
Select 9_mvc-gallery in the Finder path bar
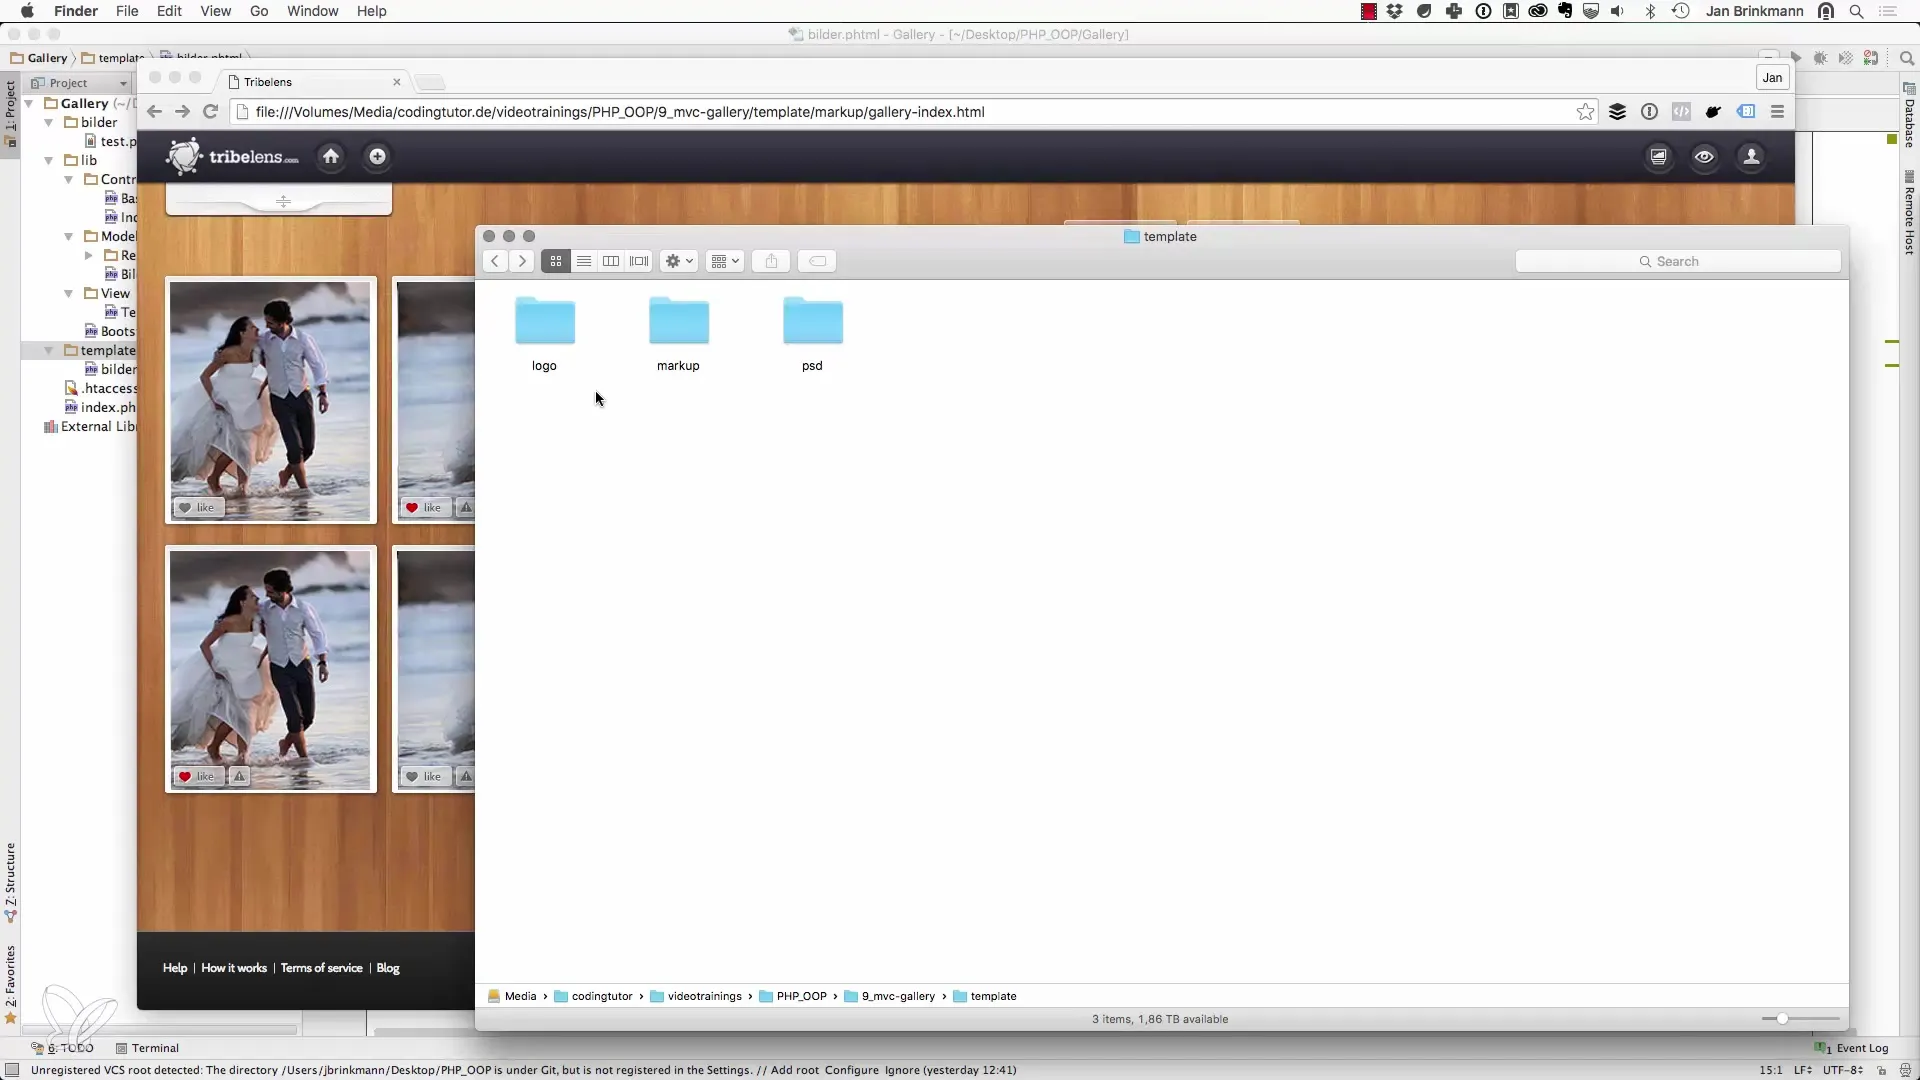pos(890,996)
